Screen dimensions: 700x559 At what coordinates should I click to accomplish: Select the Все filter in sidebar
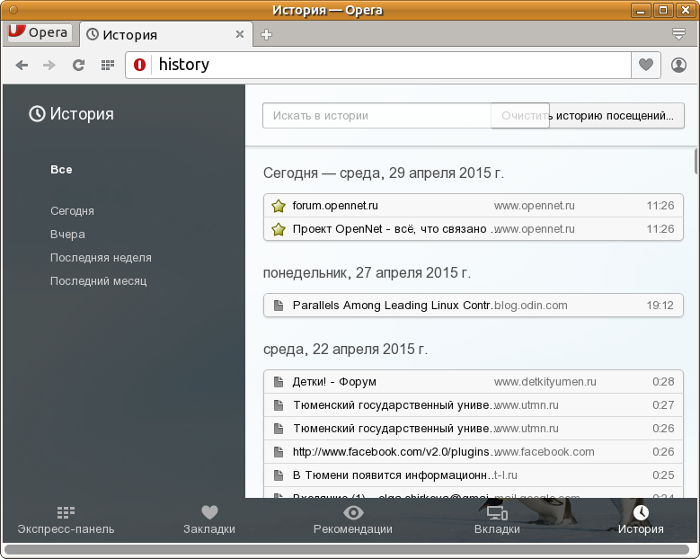61,170
